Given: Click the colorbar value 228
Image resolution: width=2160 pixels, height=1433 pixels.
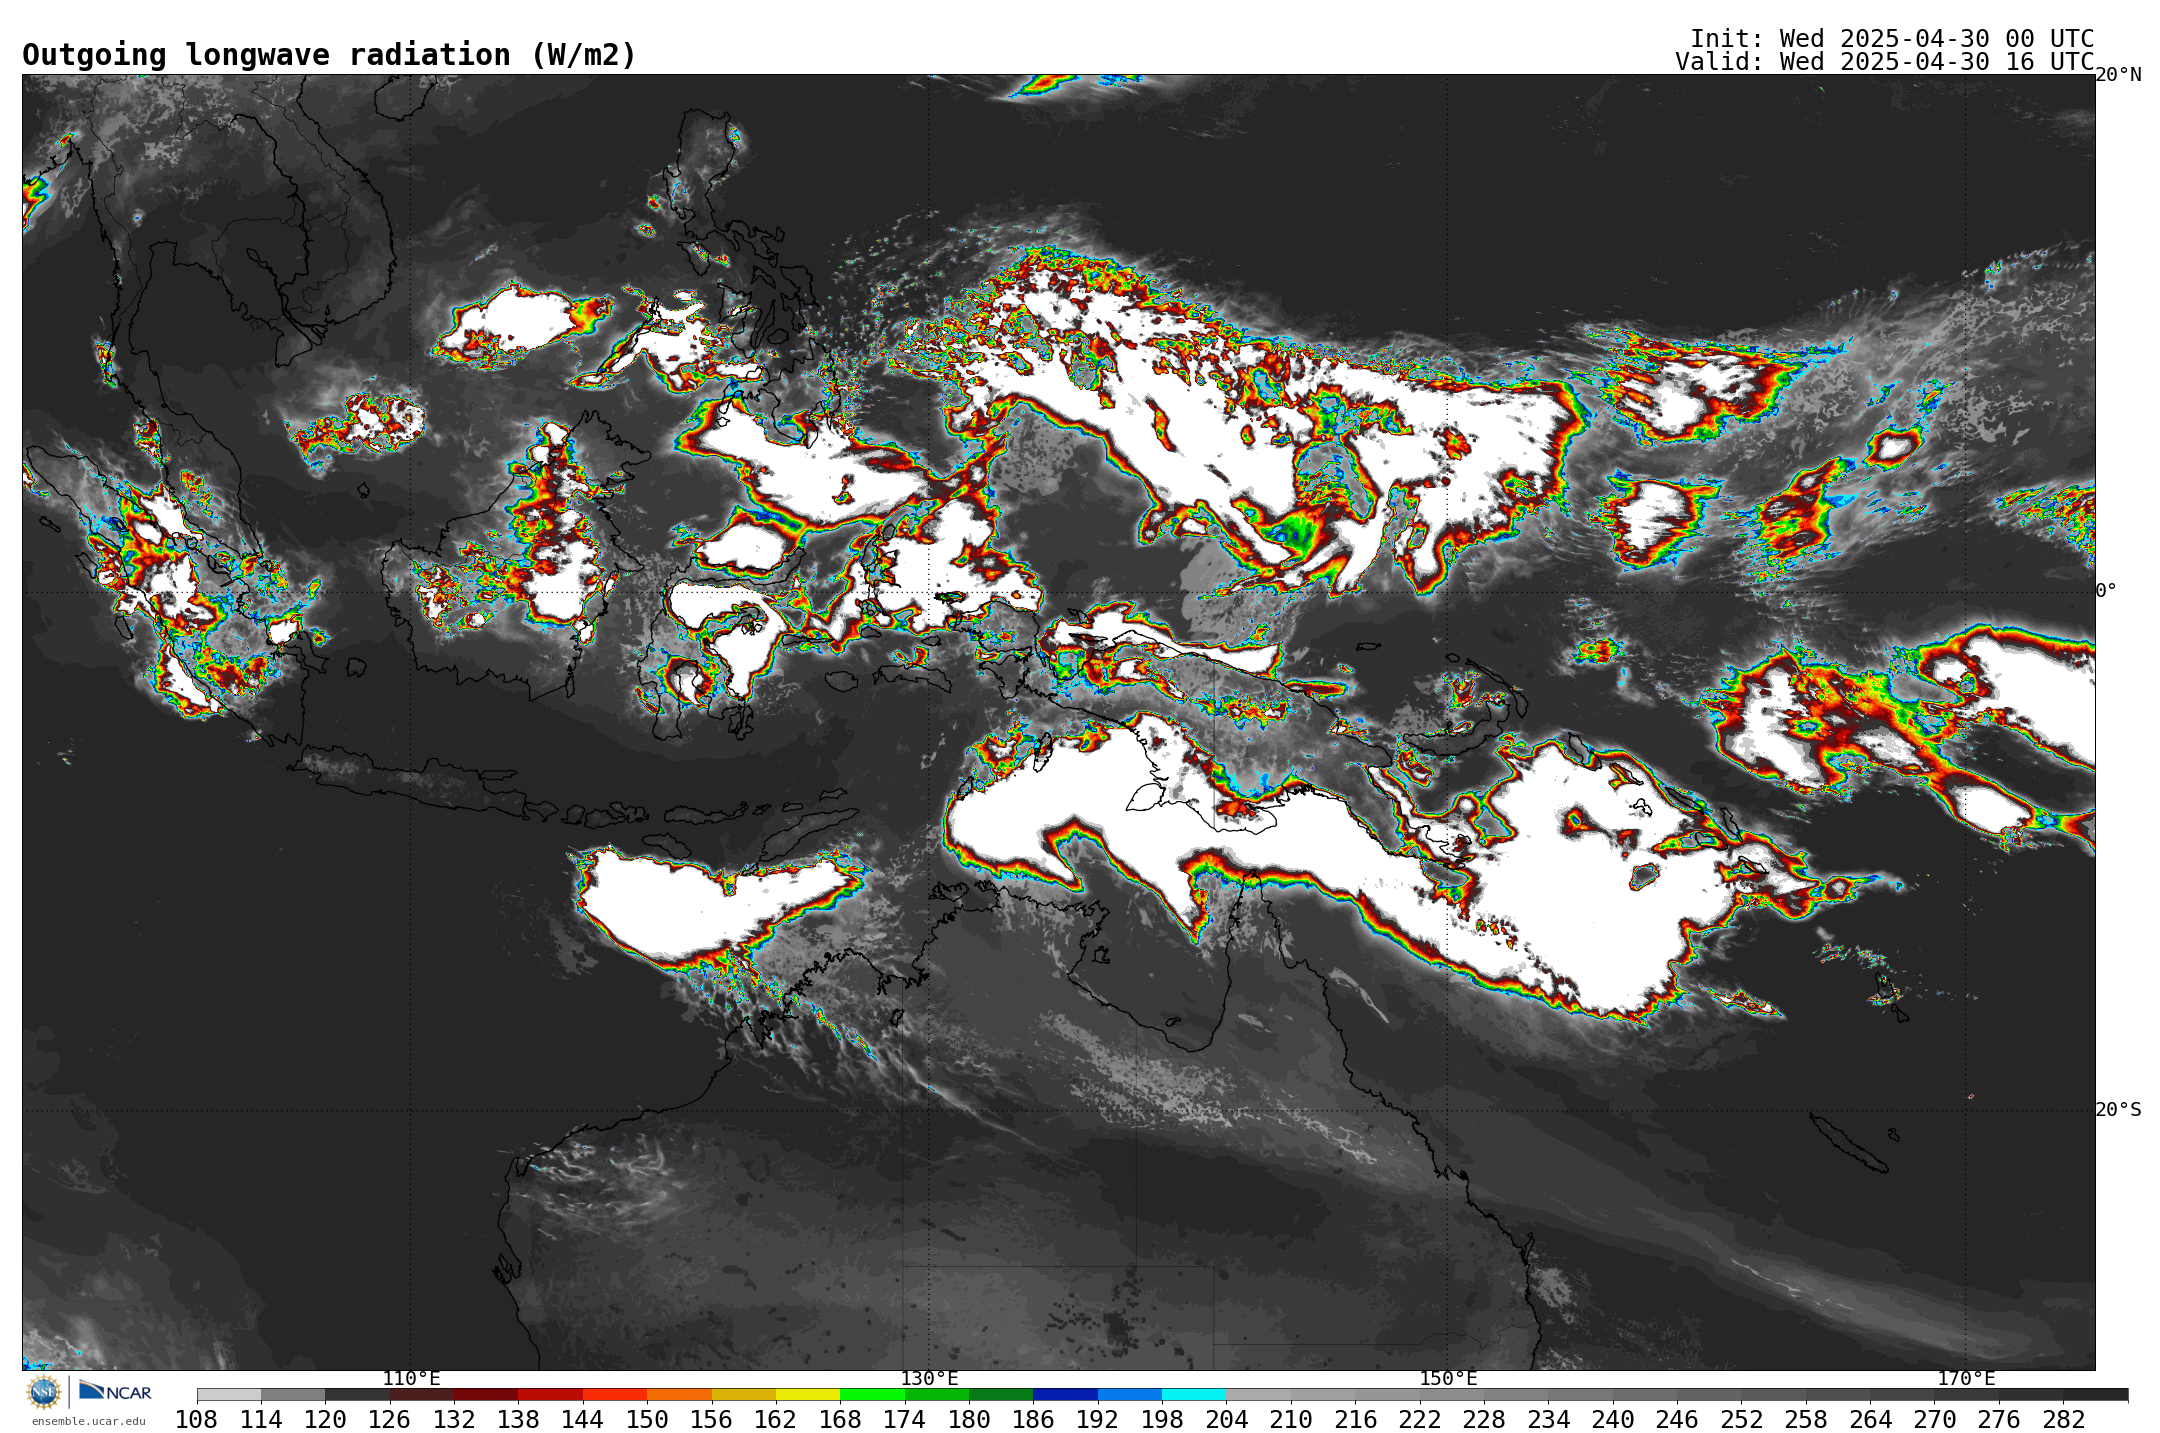Looking at the screenshot, I should [1484, 1419].
